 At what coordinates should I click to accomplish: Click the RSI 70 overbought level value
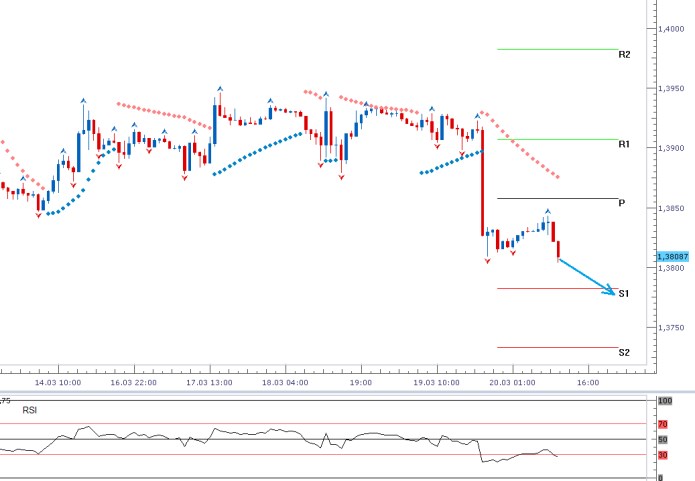pos(663,424)
